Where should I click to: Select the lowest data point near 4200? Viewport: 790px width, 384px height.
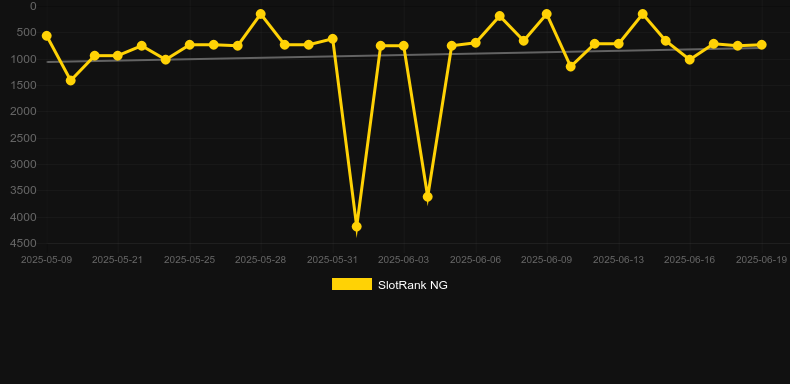click(357, 227)
